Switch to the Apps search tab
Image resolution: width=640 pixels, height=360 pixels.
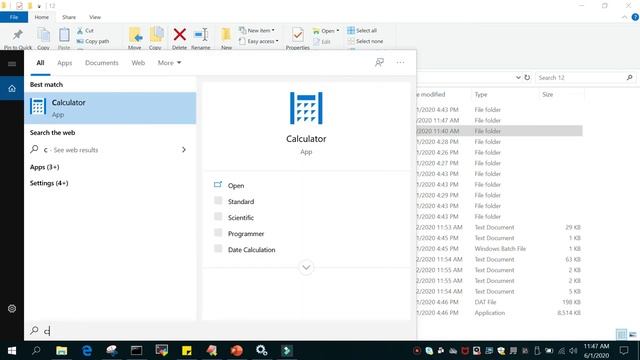(x=64, y=63)
